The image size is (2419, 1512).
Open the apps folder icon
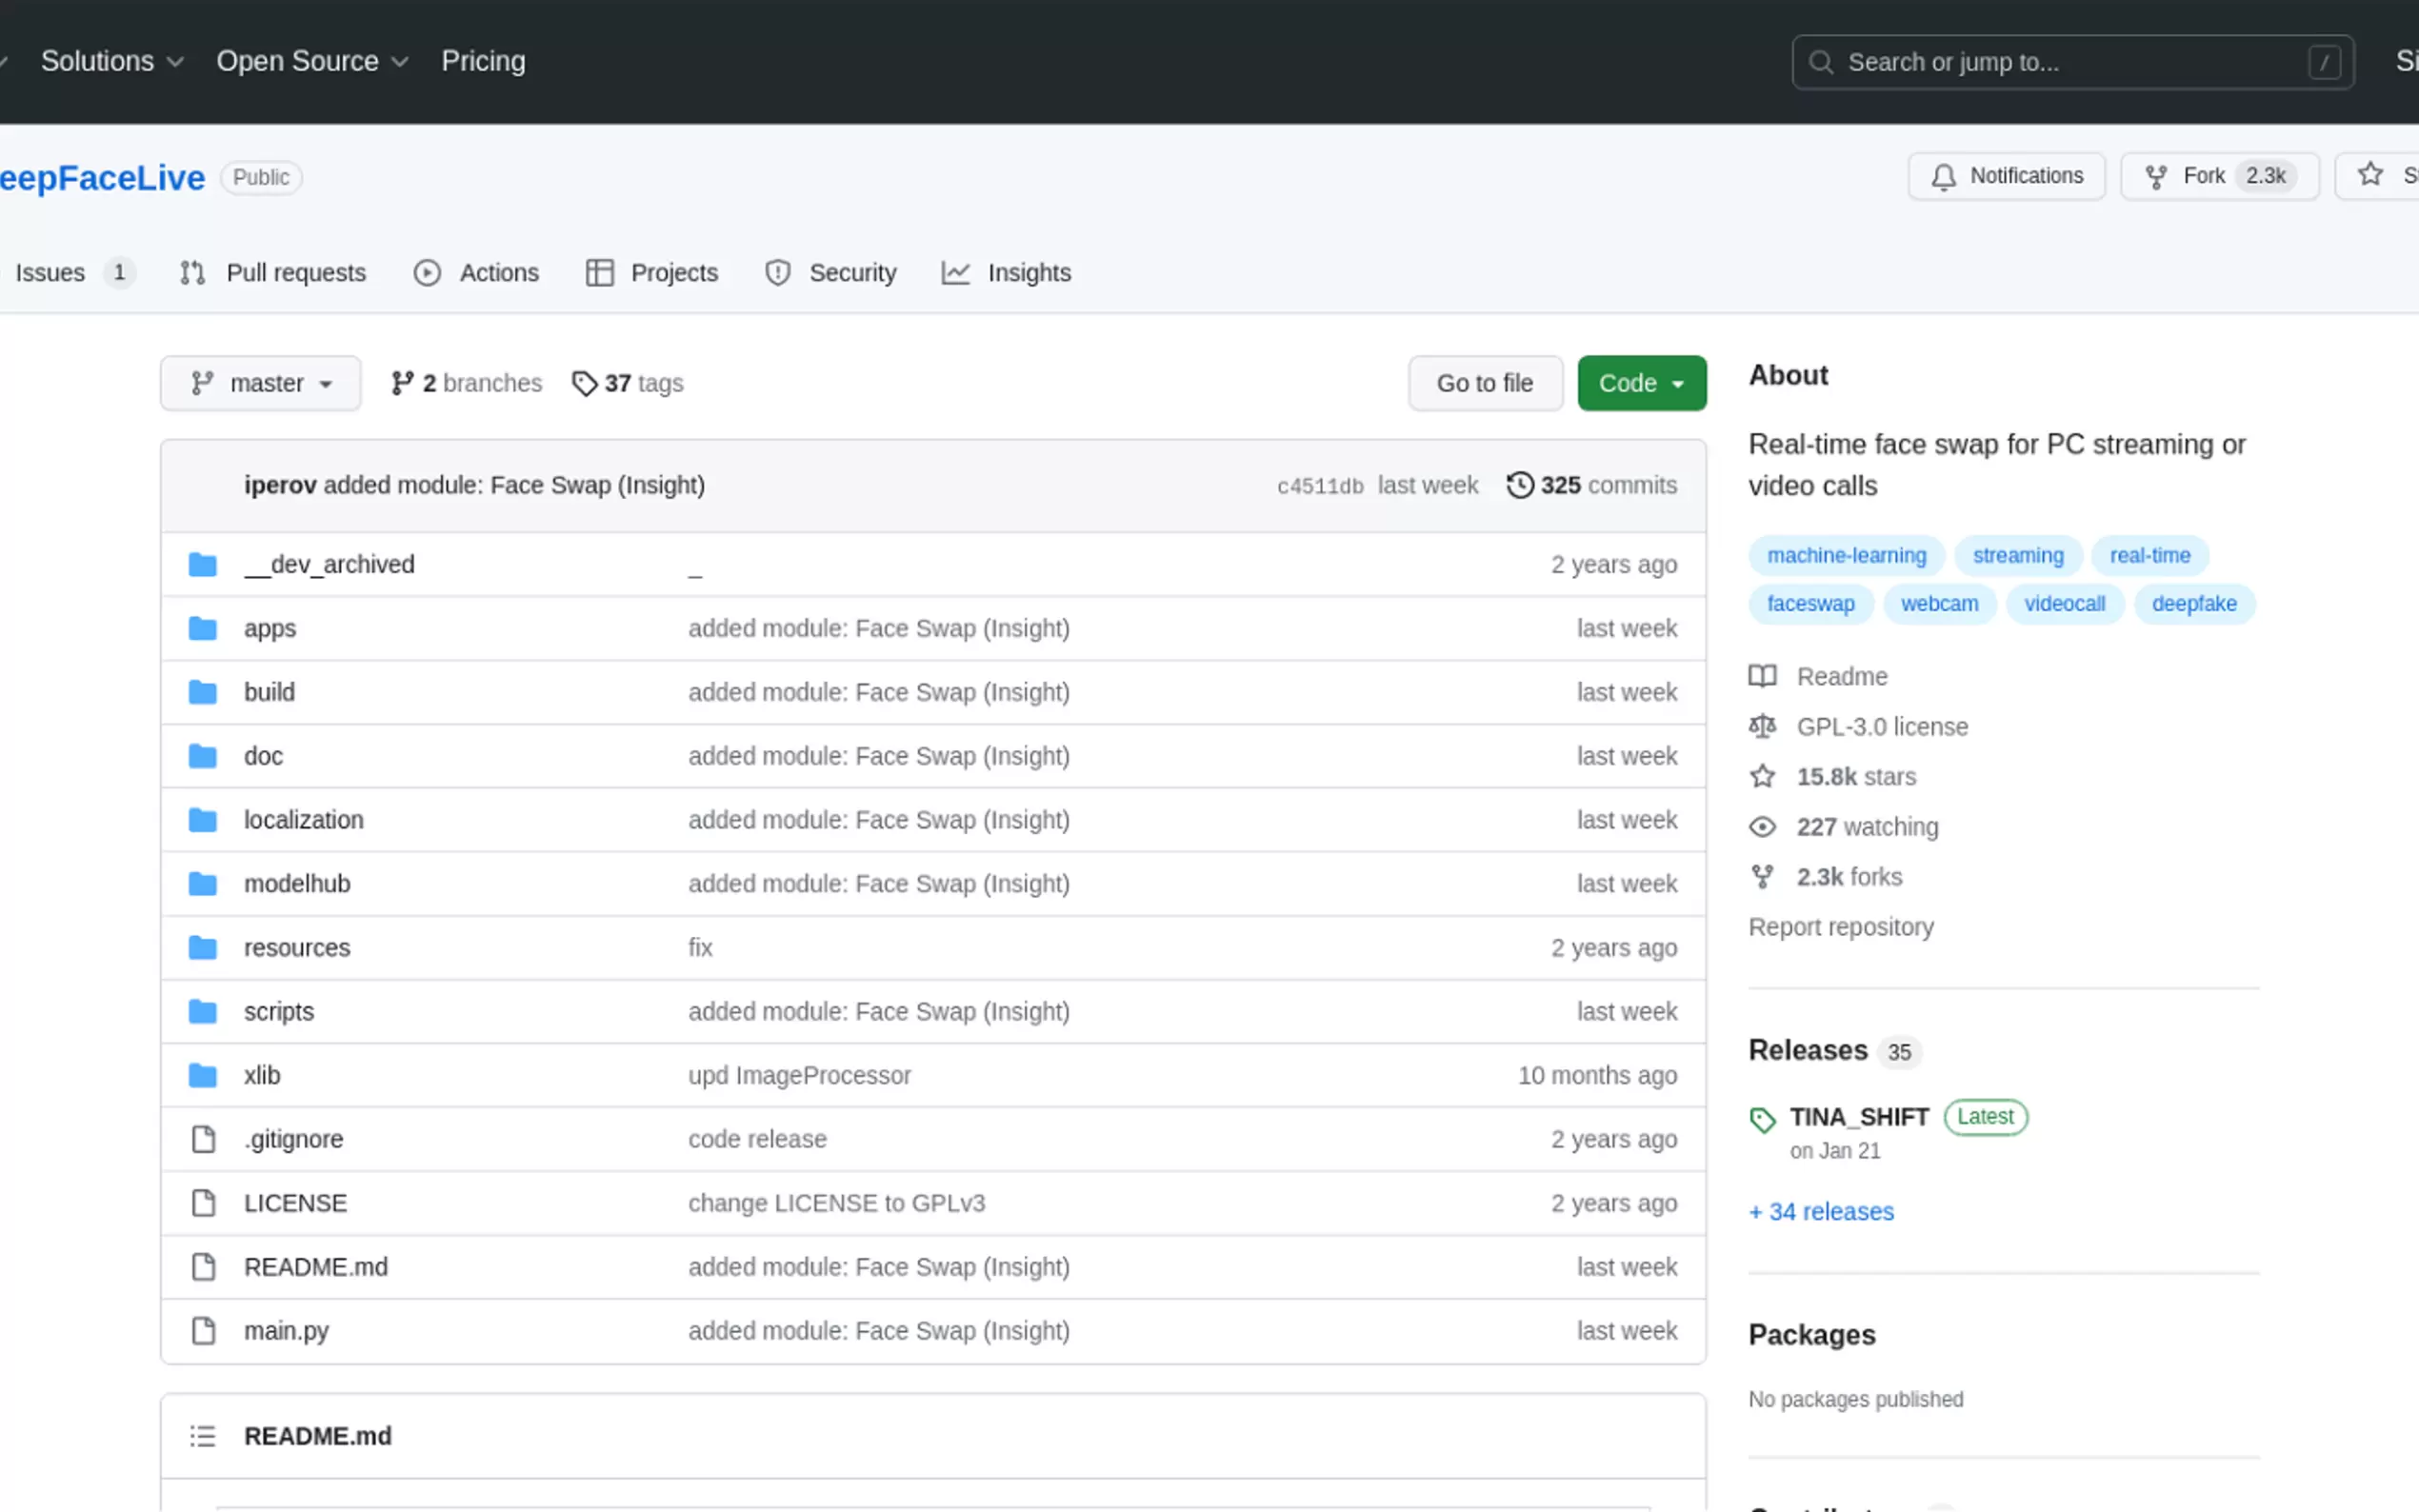point(203,628)
